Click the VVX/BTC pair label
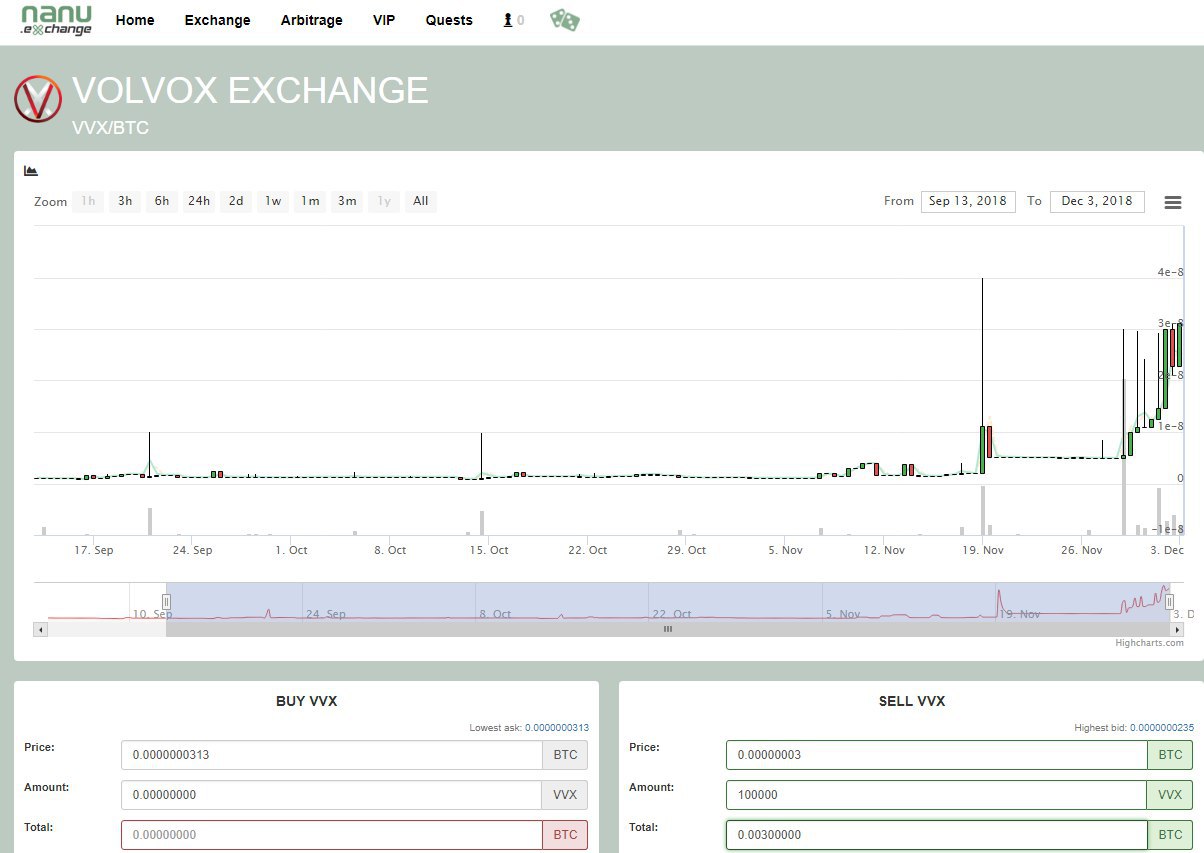The image size is (1204, 853). pyautogui.click(x=110, y=128)
